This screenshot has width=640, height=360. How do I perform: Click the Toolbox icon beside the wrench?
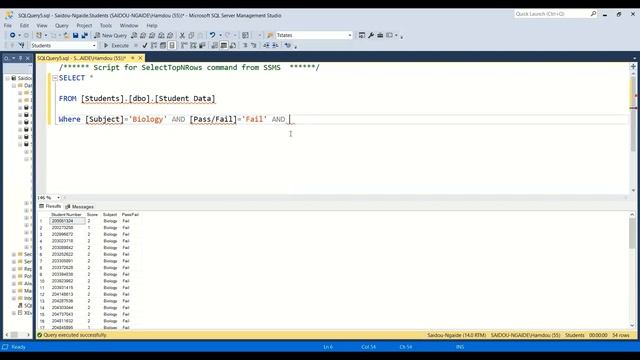coord(380,36)
